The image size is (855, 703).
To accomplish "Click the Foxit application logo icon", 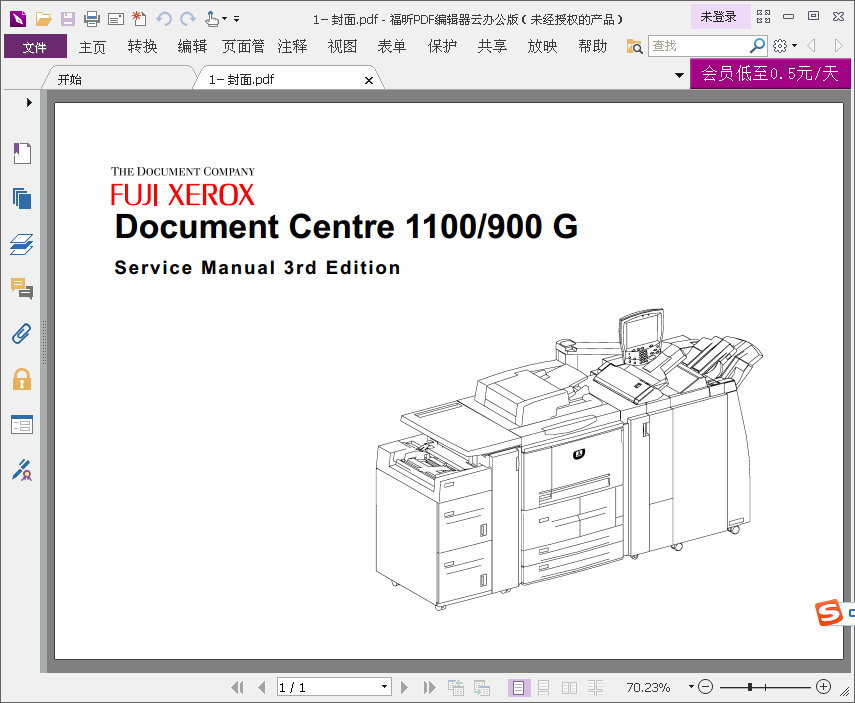I will (18, 19).
